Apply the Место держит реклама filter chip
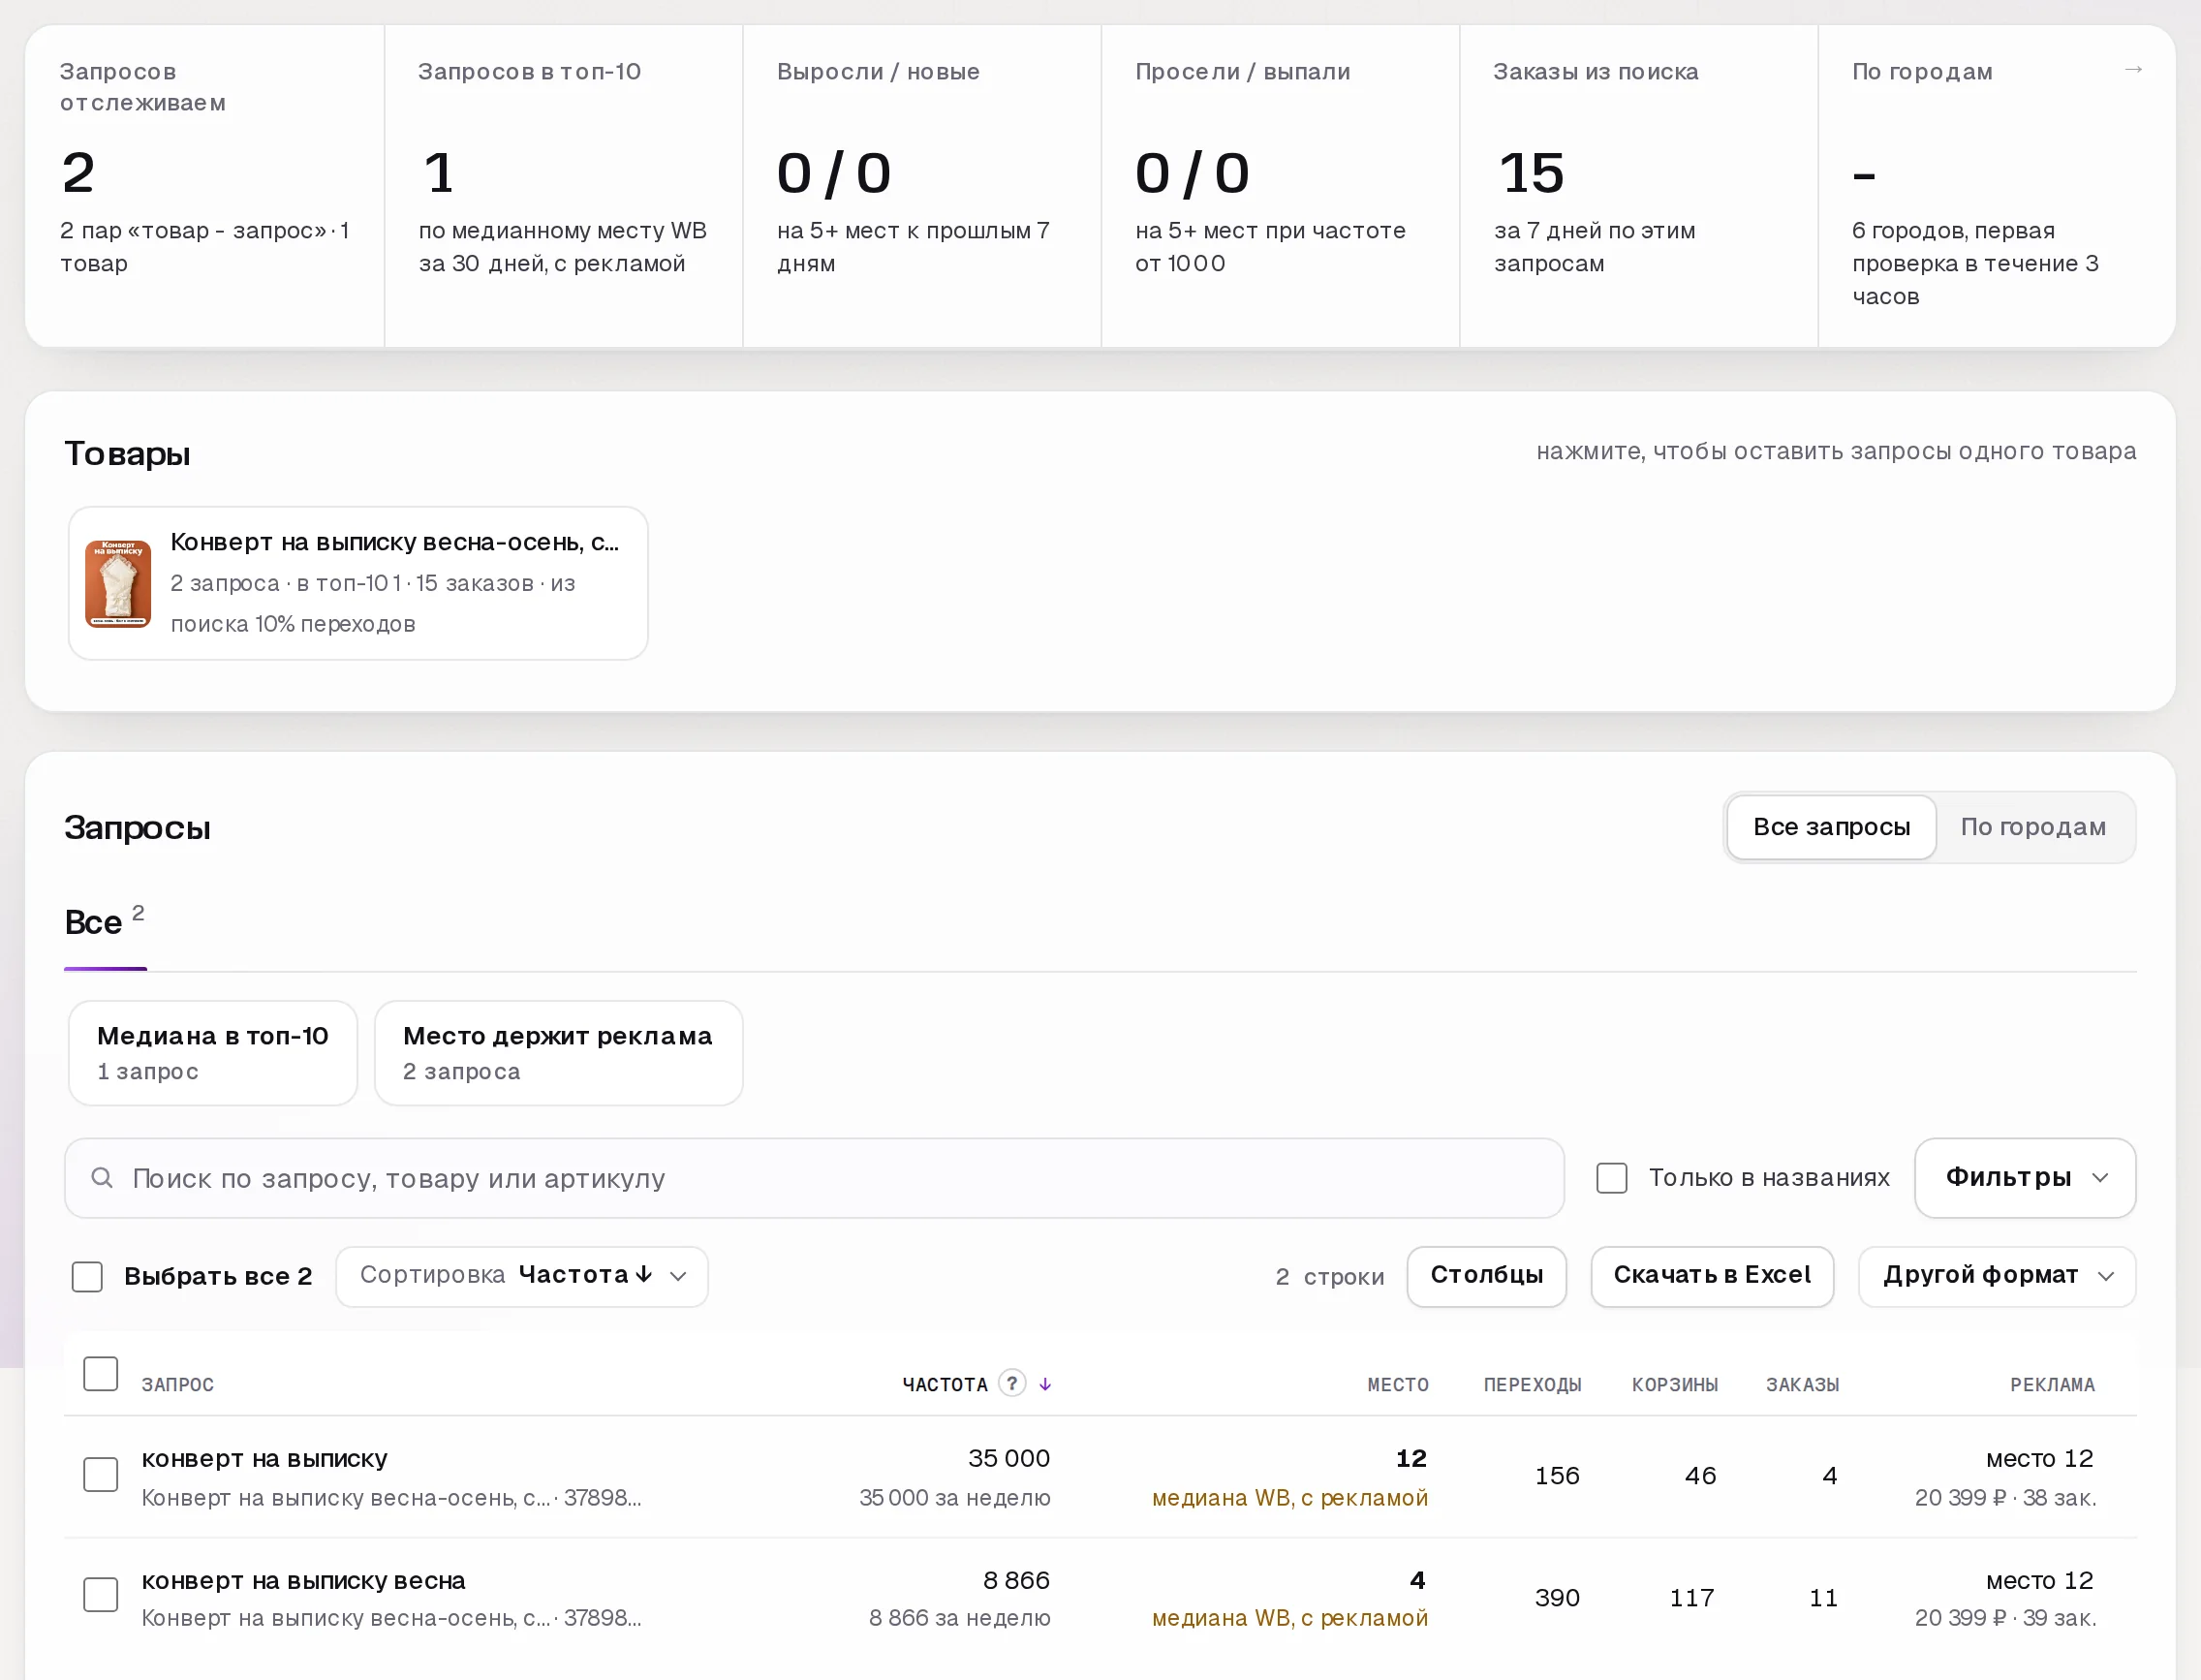The image size is (2201, 1680). pos(558,1053)
